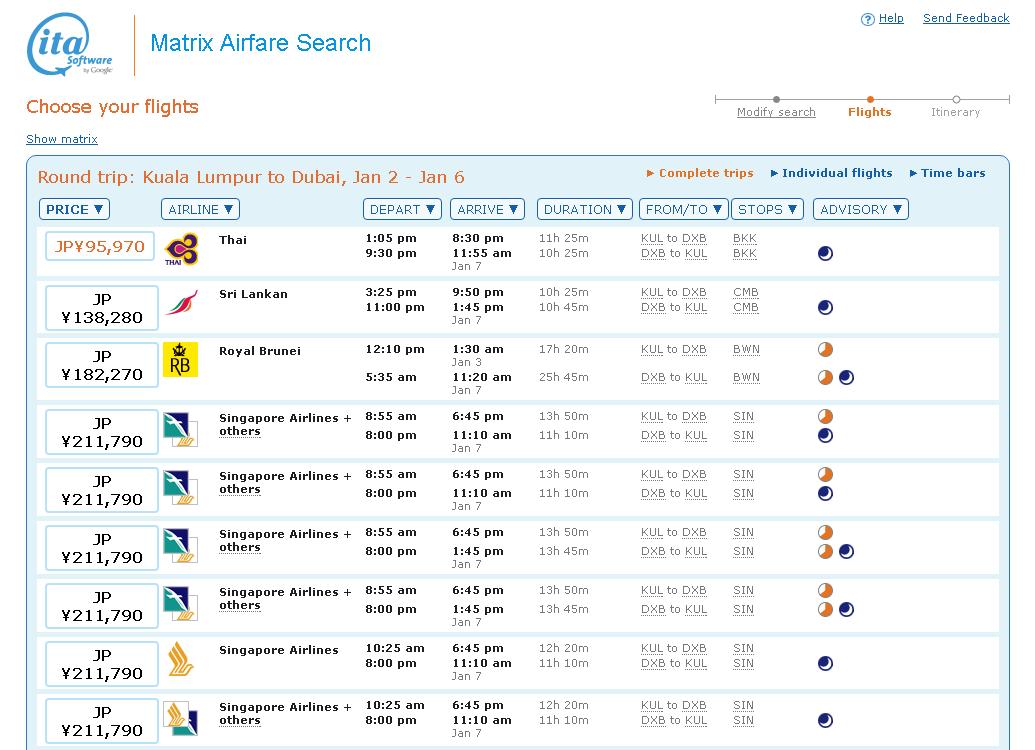Click the "11h 25m" duration

(x=564, y=238)
